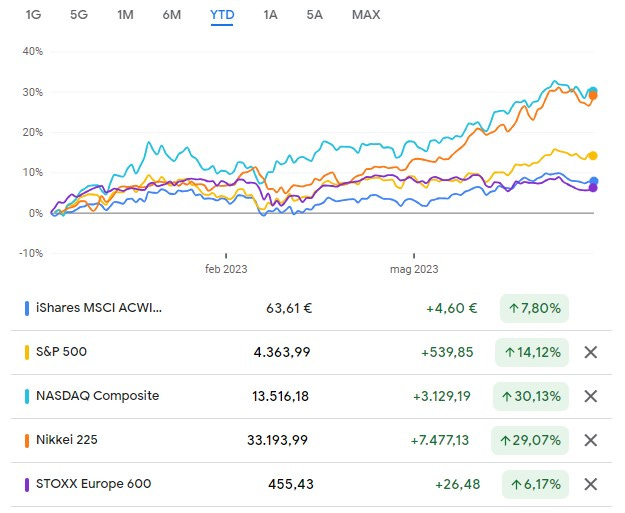Viewport: 625px width, 513px height.
Task: Select the YTD time range tab
Action: 222,15
